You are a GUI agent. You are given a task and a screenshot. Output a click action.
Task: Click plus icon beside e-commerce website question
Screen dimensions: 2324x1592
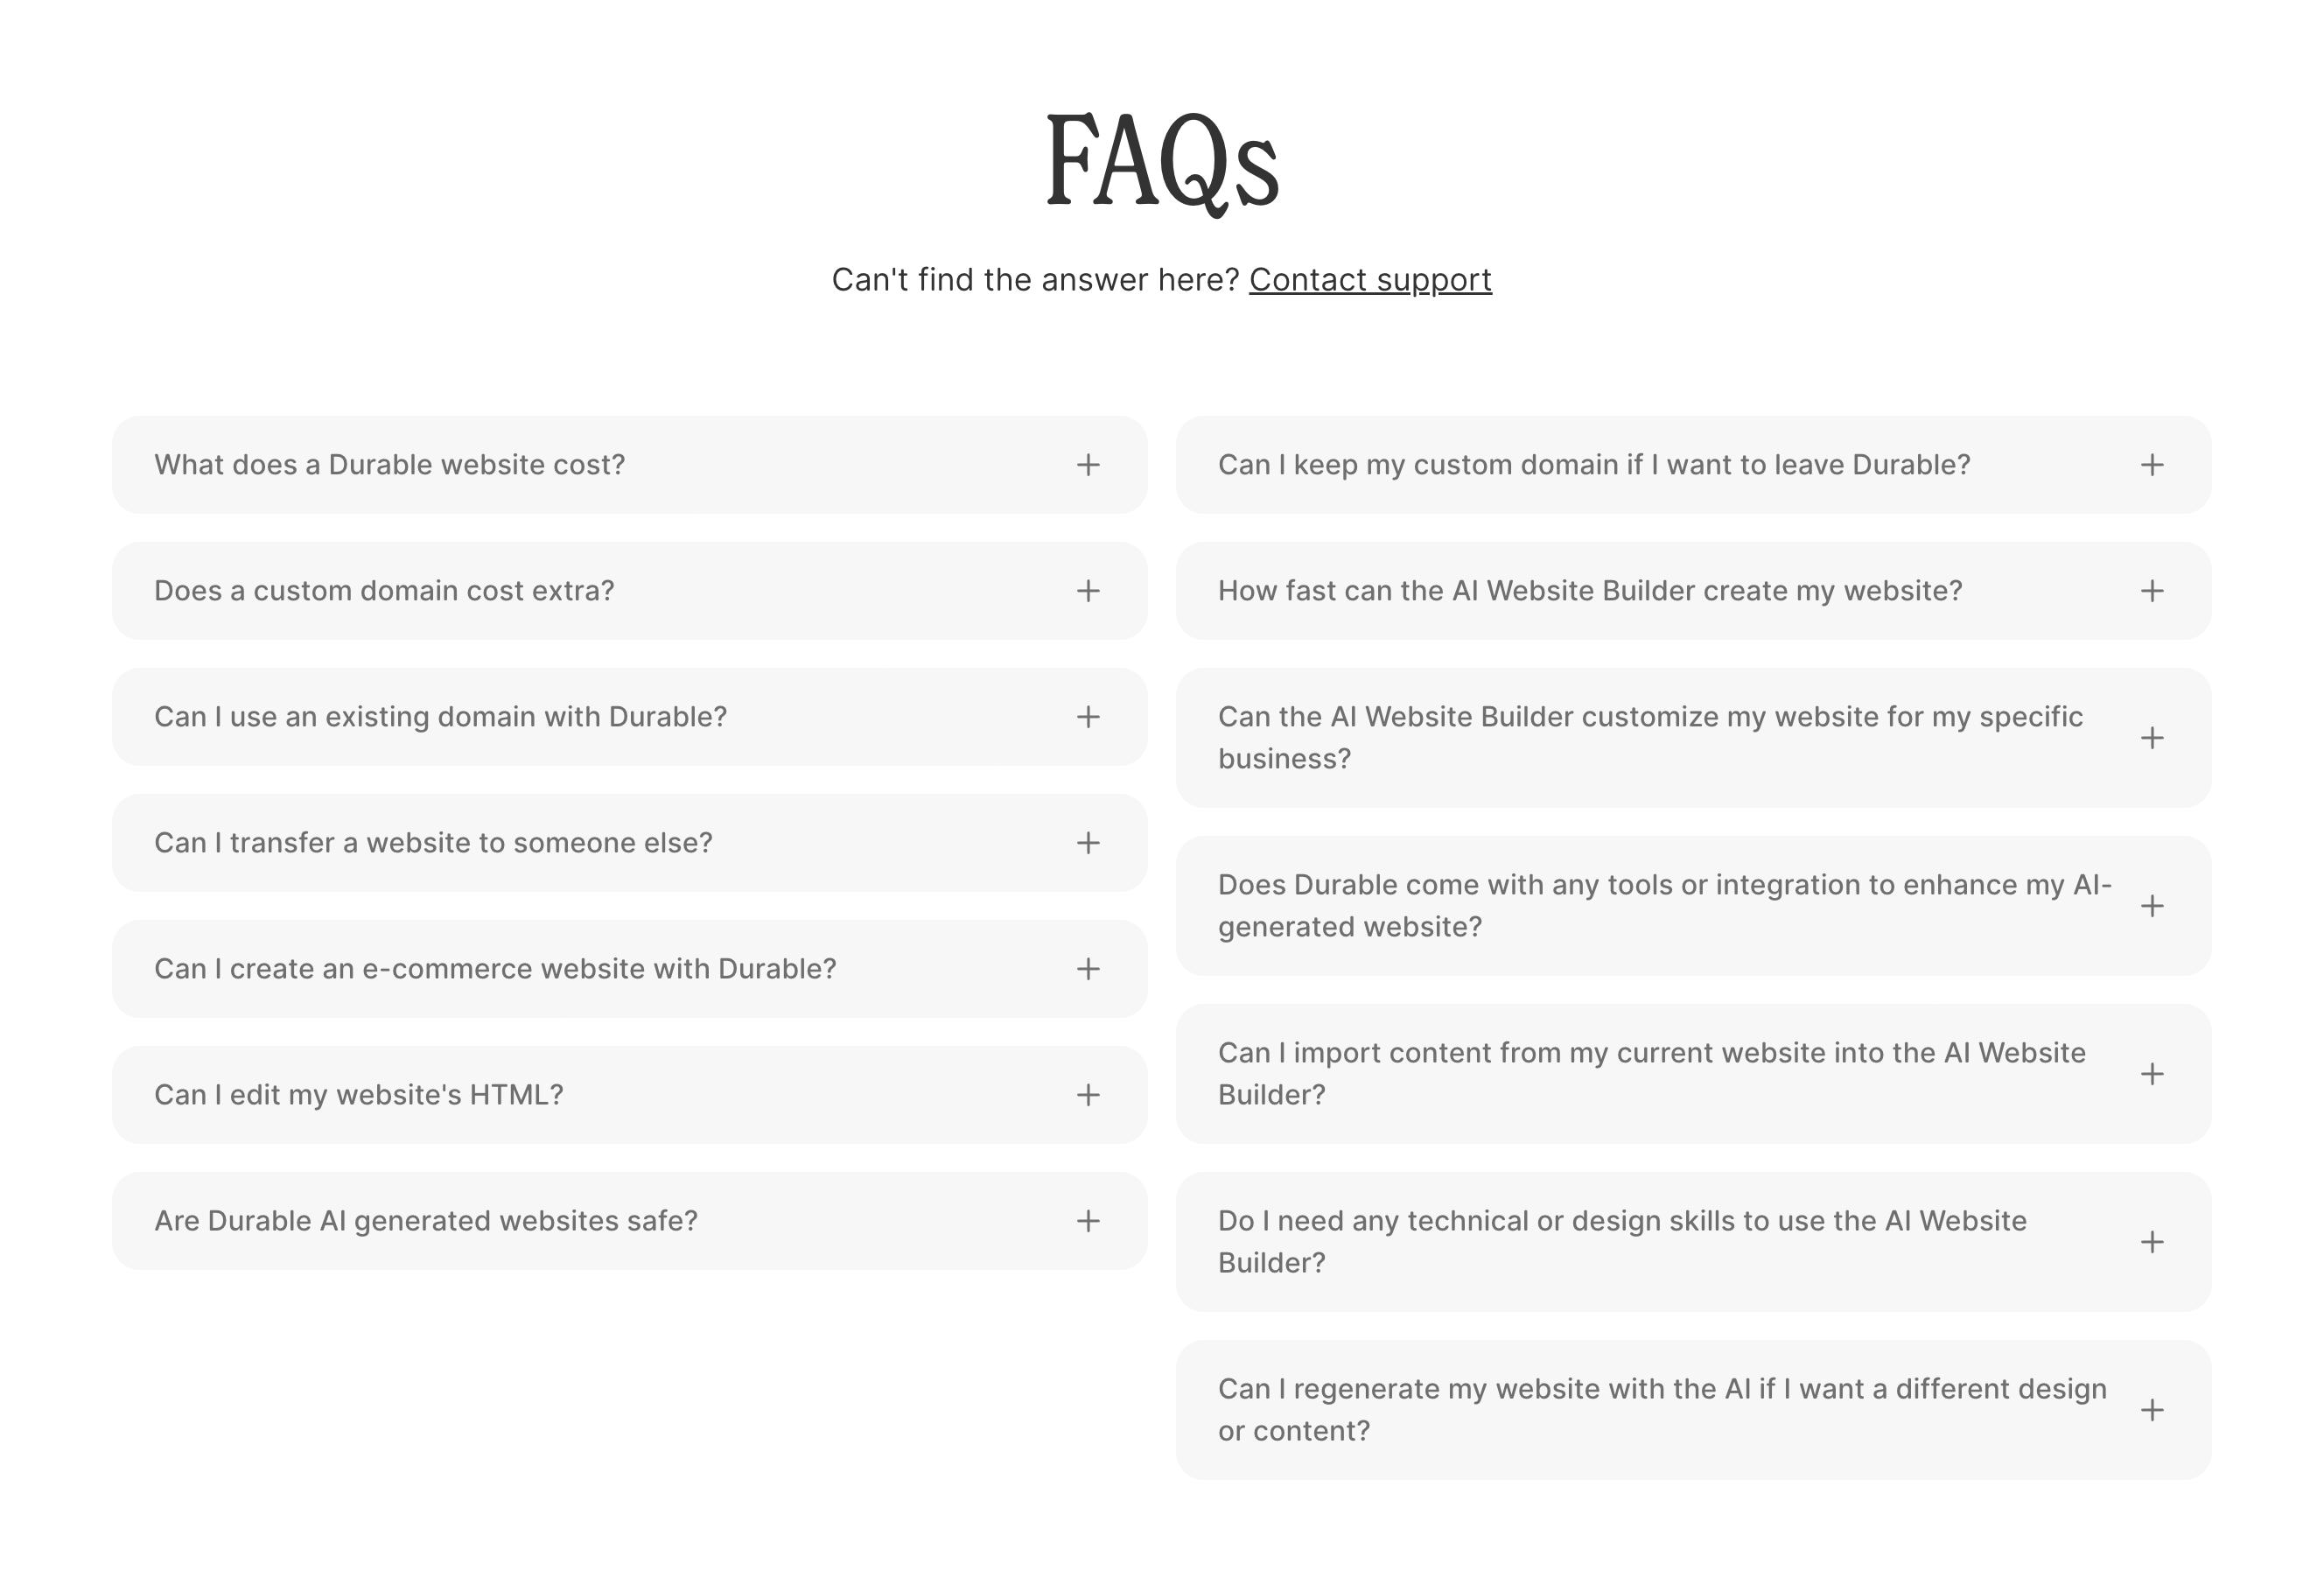click(x=1088, y=969)
